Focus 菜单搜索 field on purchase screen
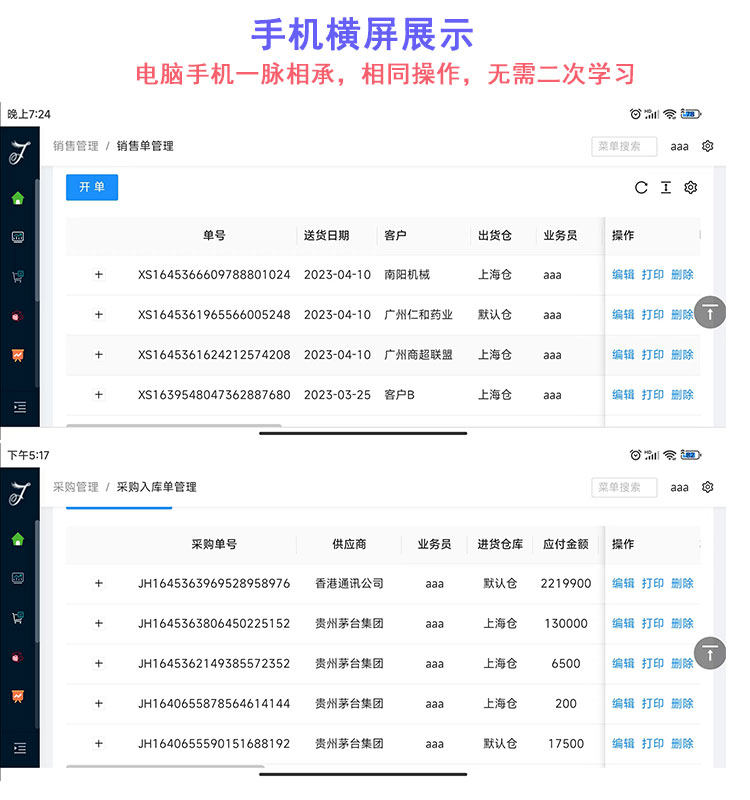This screenshot has width=750, height=800. pyautogui.click(x=624, y=487)
